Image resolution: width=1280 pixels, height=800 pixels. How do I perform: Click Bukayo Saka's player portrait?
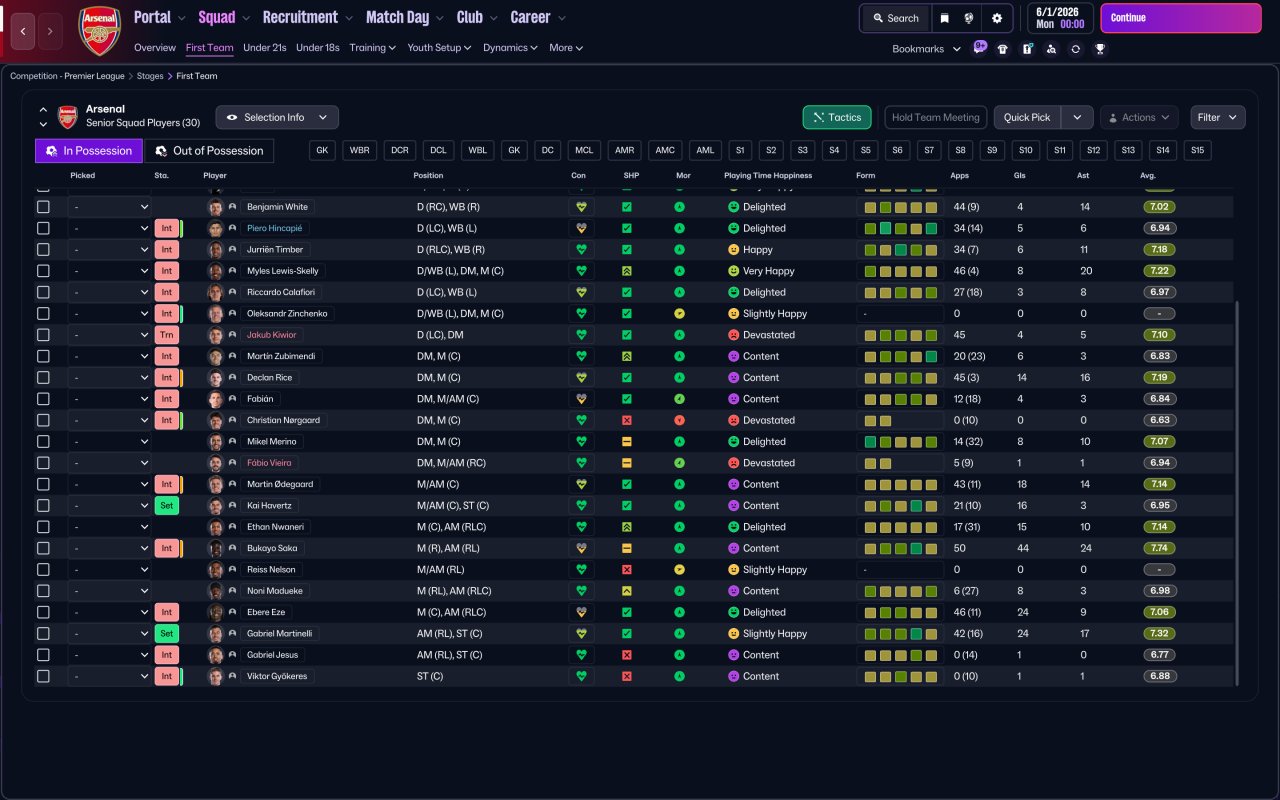(x=215, y=548)
